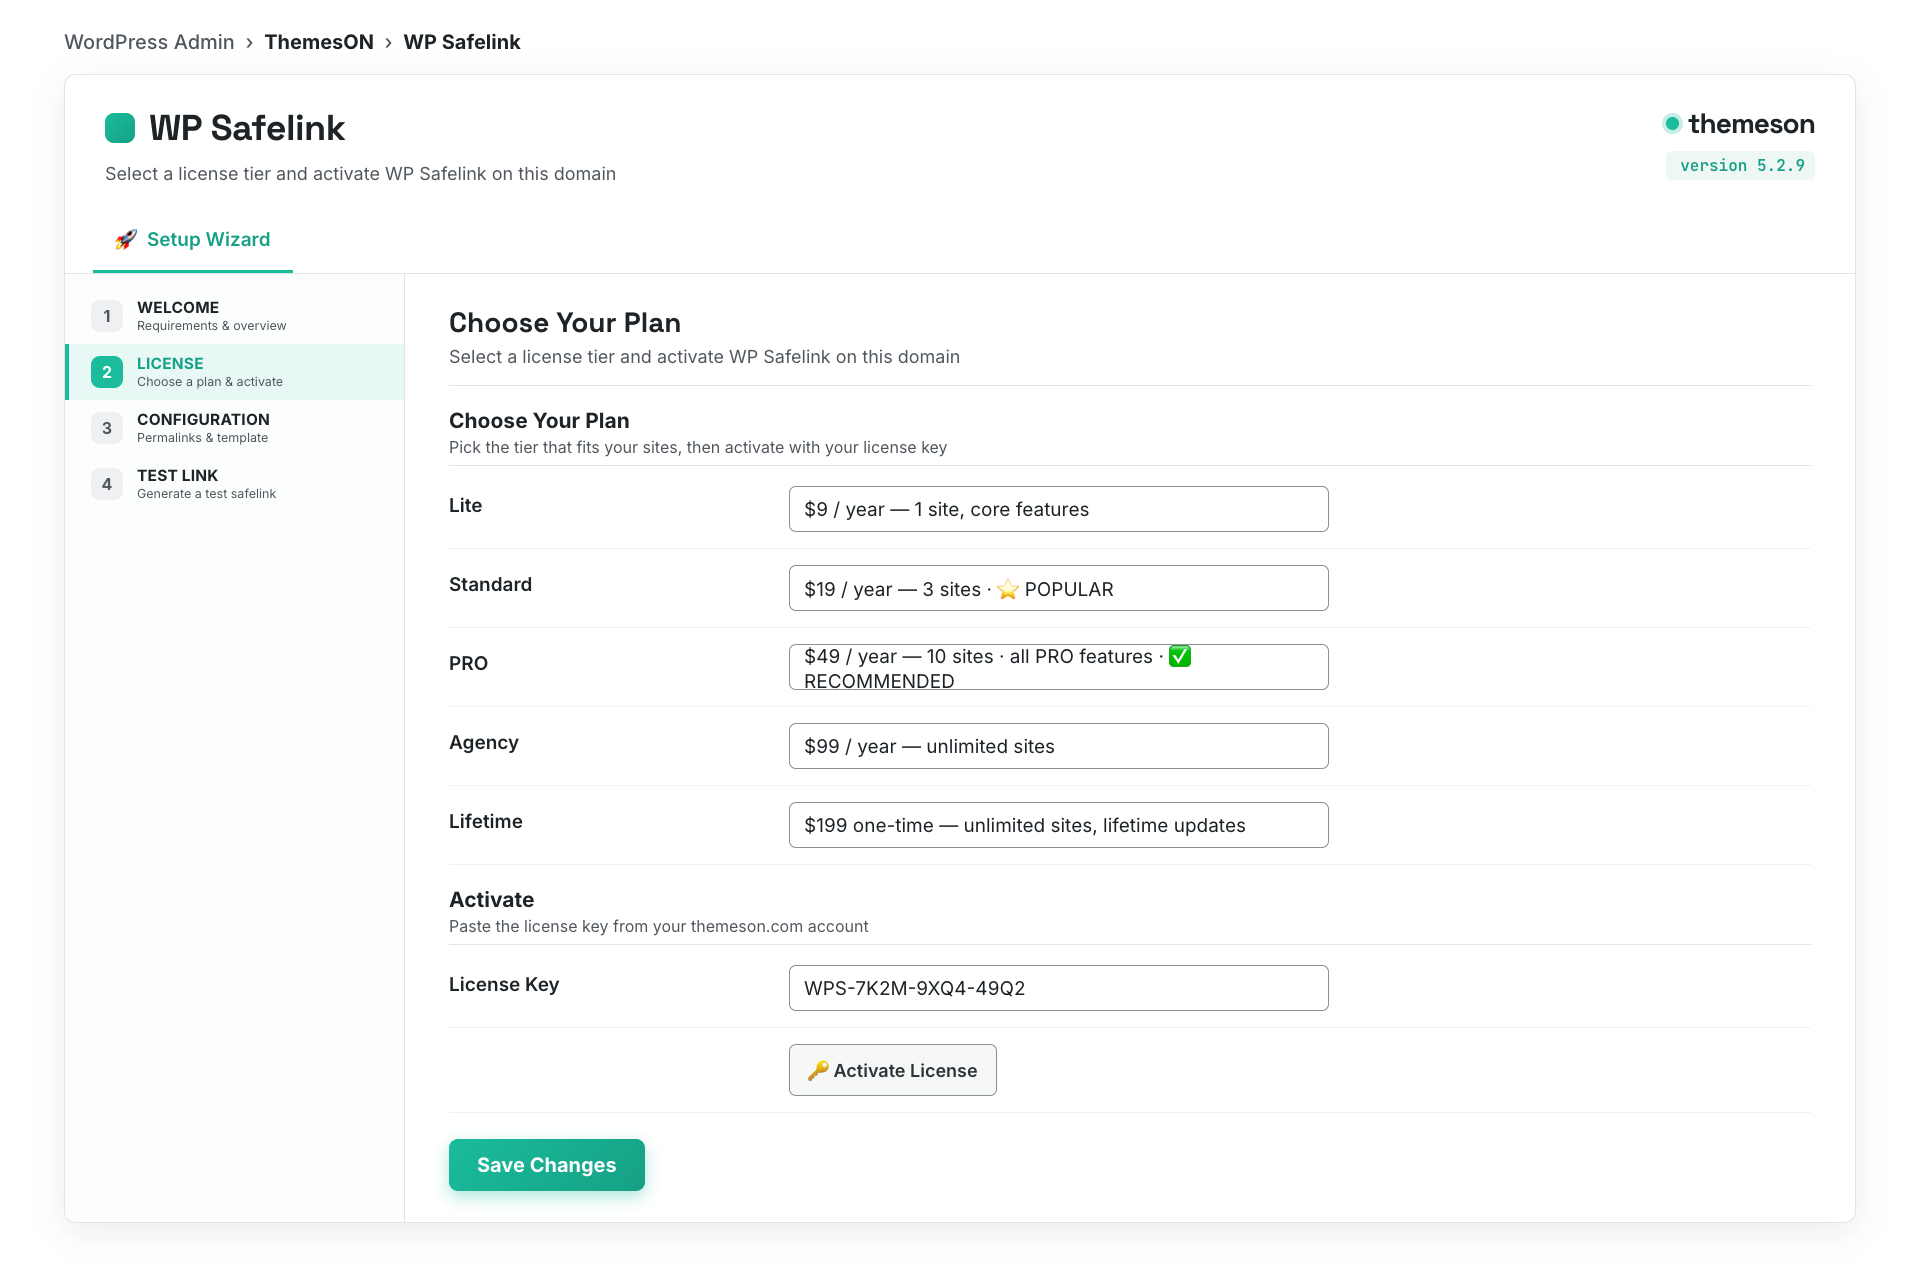1920x1284 pixels.
Task: Click WordPress Admin breadcrumb link
Action: pyautogui.click(x=149, y=42)
